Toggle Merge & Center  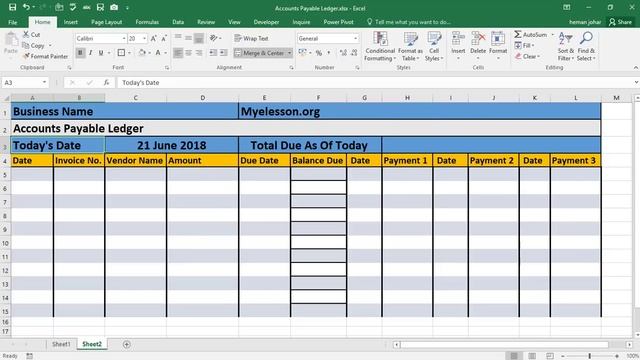click(x=260, y=53)
